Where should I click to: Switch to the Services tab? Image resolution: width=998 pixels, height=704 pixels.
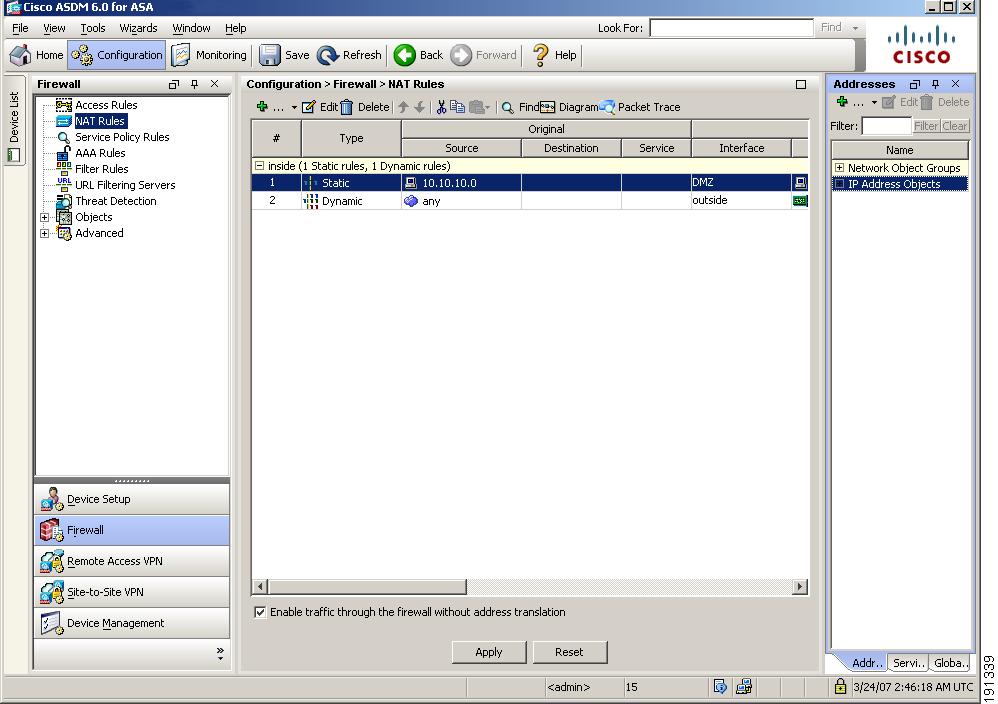908,663
